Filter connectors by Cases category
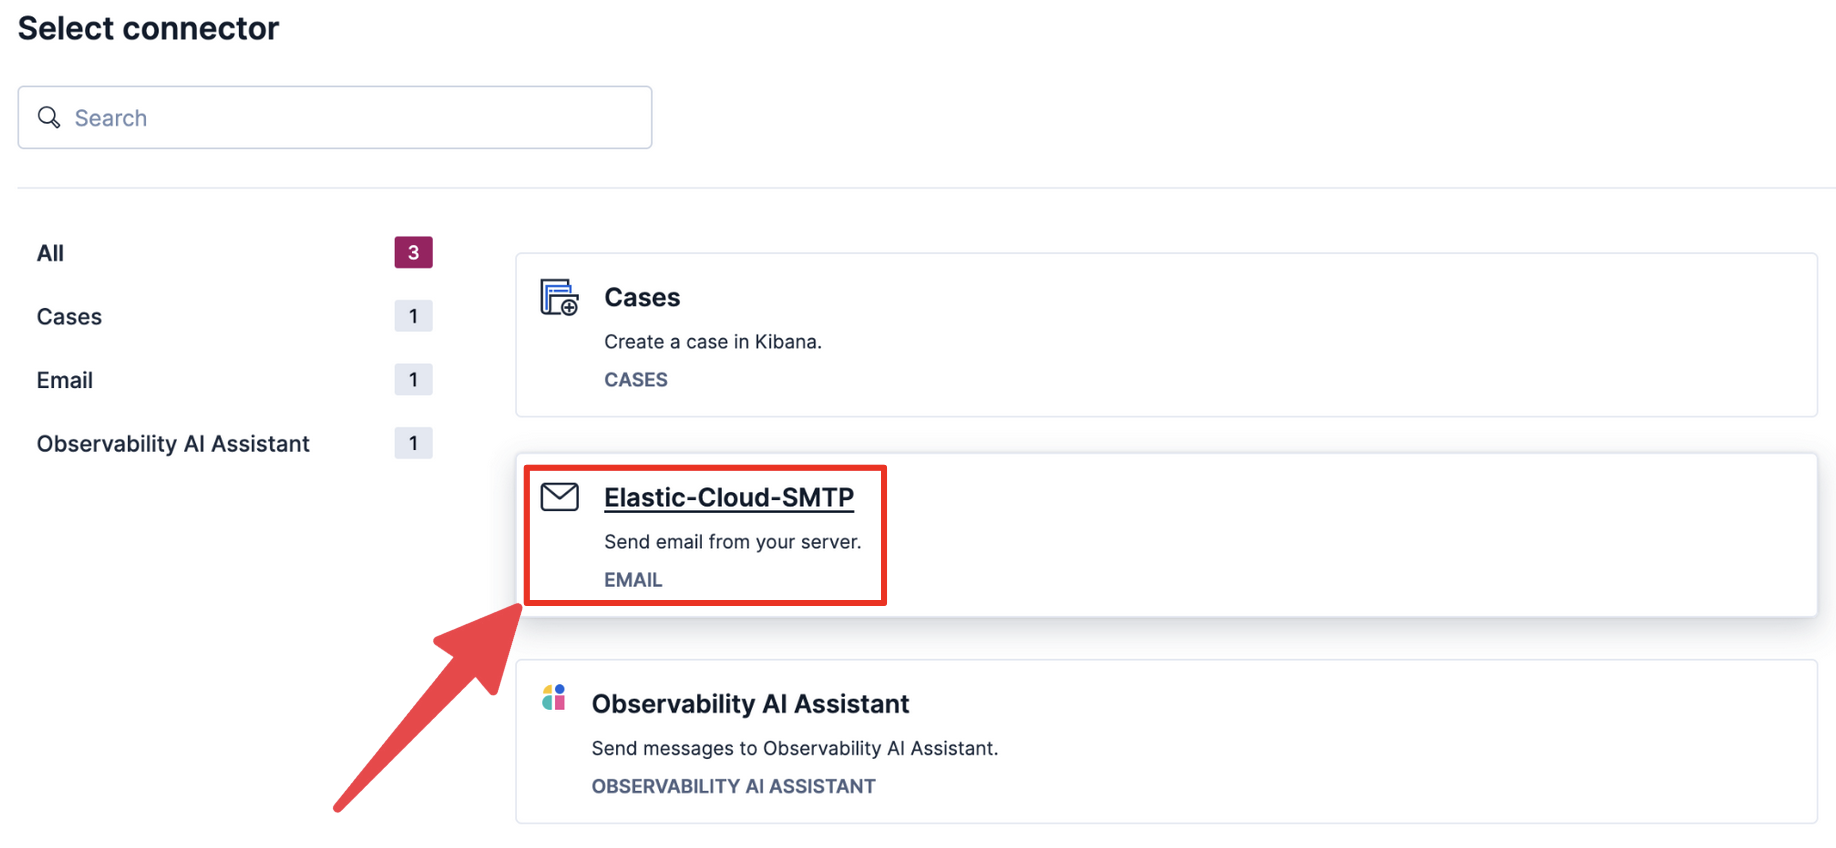1836x848 pixels. [x=69, y=317]
